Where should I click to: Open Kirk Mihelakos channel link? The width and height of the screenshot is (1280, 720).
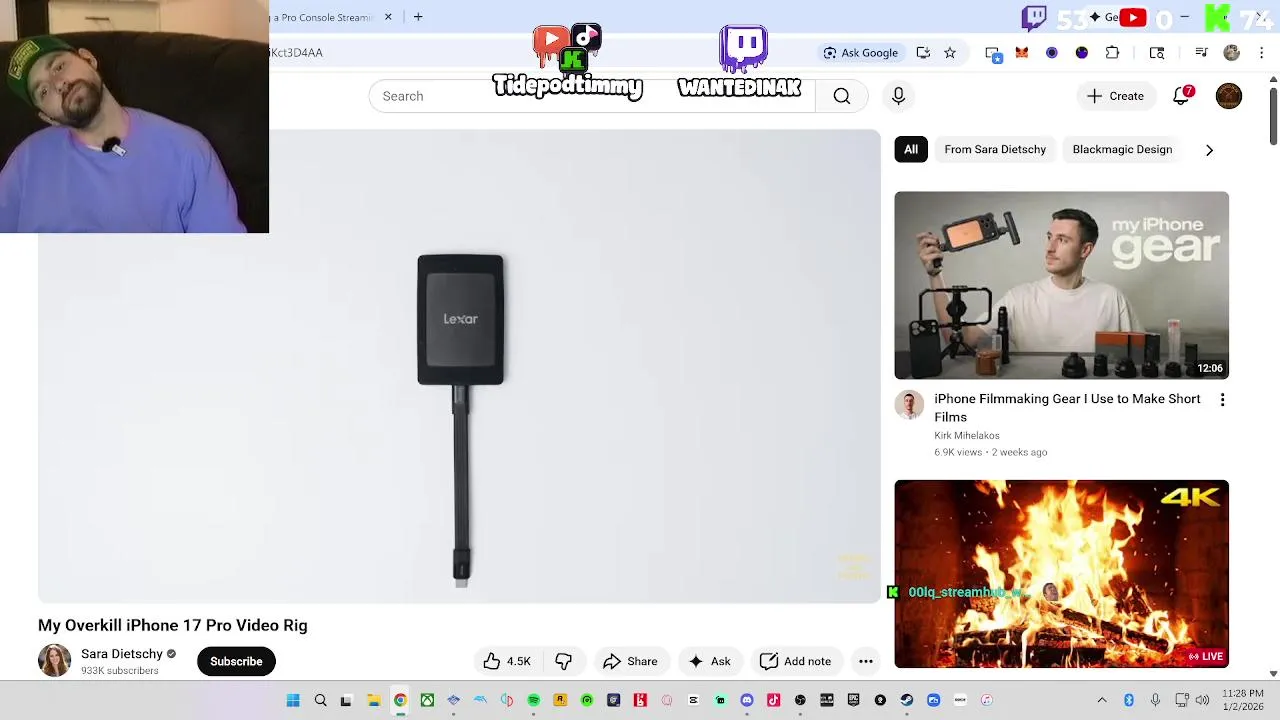point(967,436)
